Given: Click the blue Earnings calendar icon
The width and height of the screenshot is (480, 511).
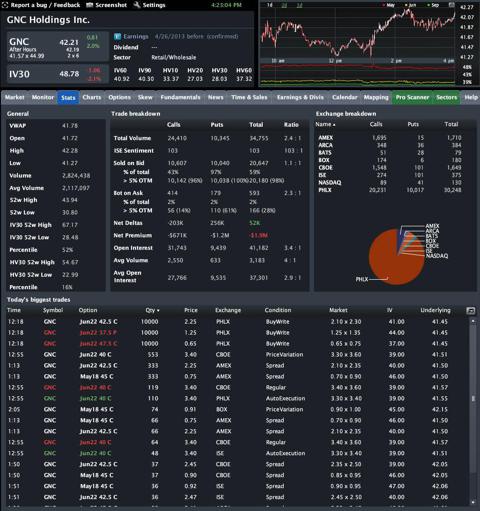Looking at the screenshot, I should click(x=117, y=36).
